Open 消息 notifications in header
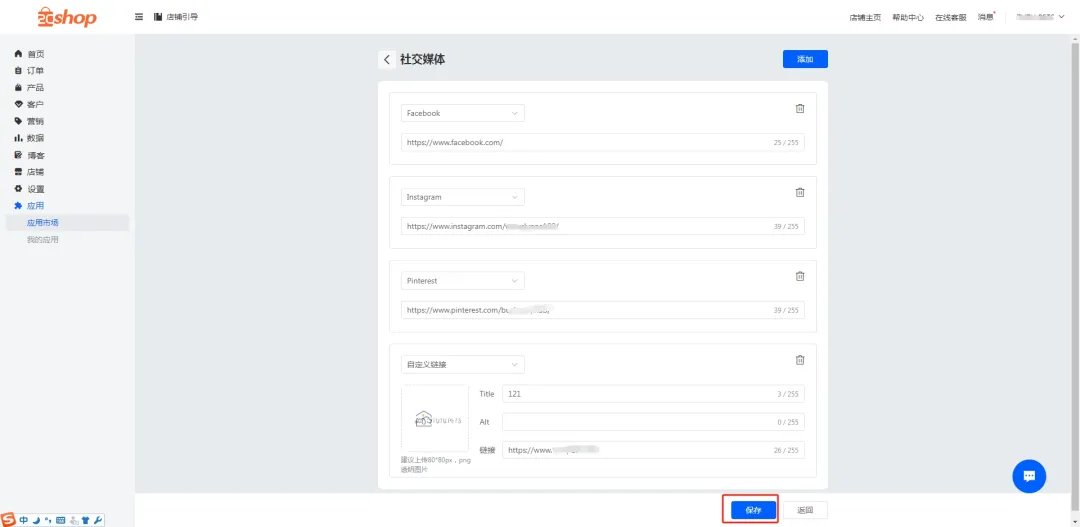The width and height of the screenshot is (1080, 527). [x=986, y=17]
